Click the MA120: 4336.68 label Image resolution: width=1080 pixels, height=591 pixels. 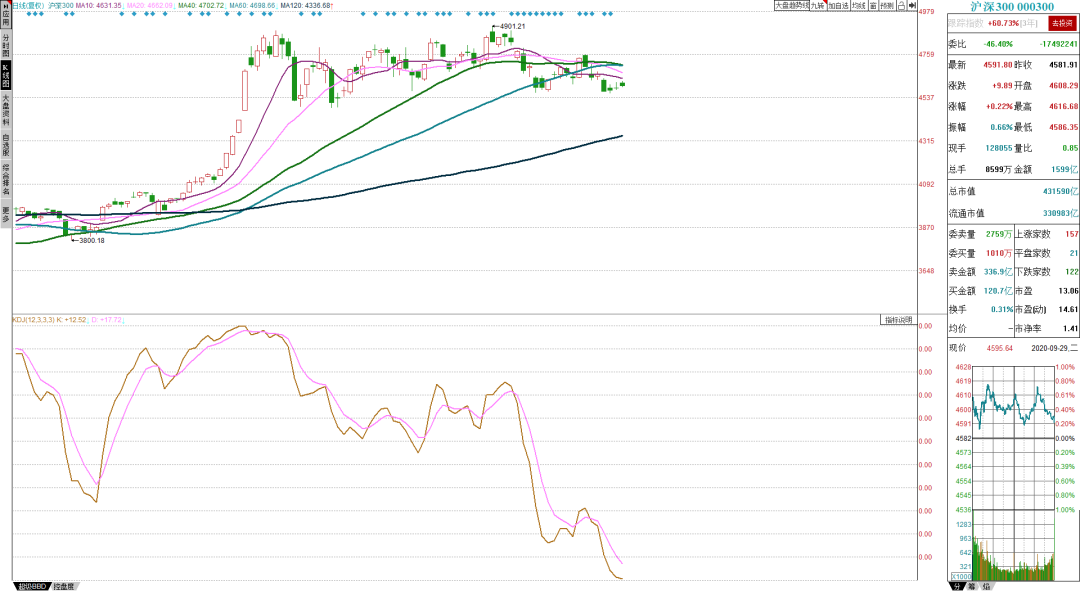click(x=305, y=6)
